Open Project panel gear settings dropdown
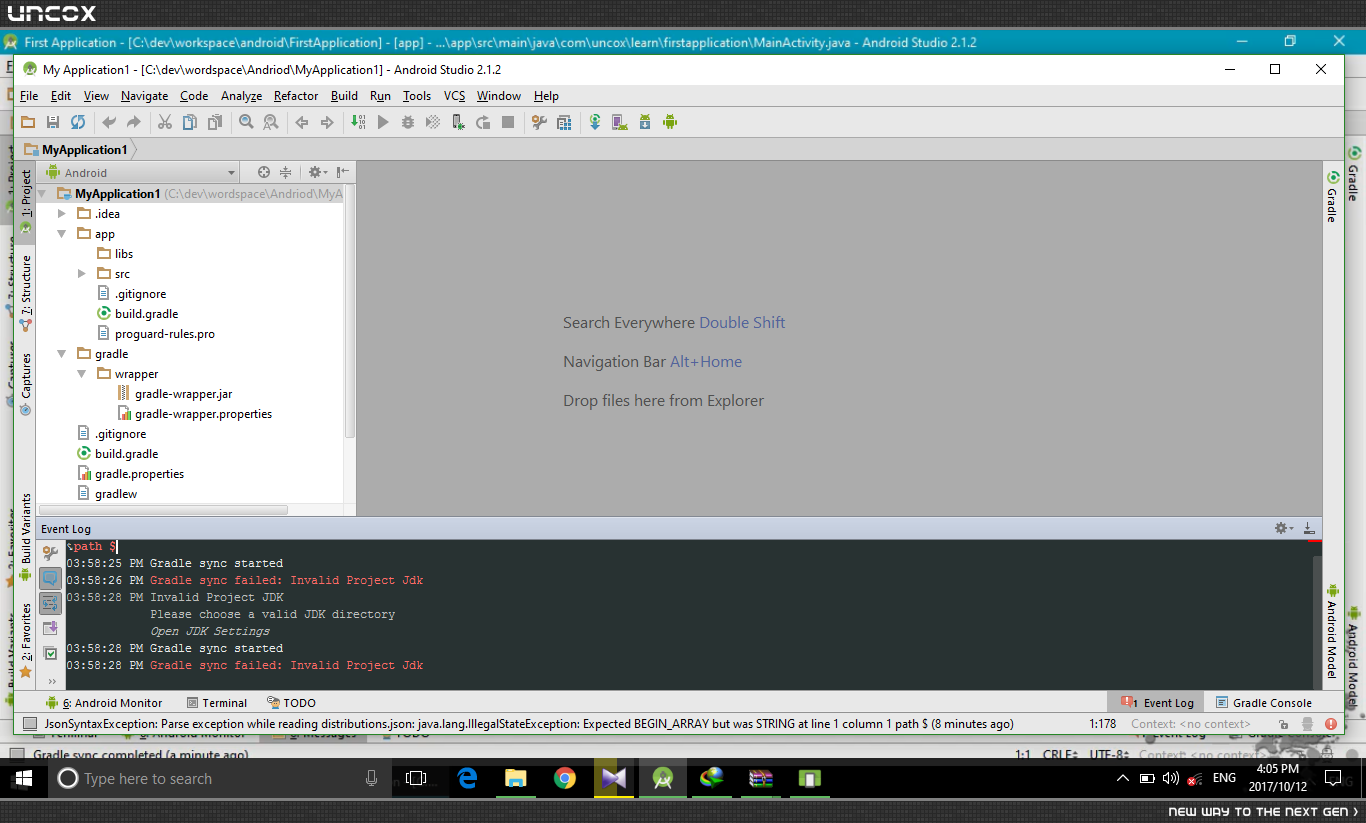 click(318, 172)
